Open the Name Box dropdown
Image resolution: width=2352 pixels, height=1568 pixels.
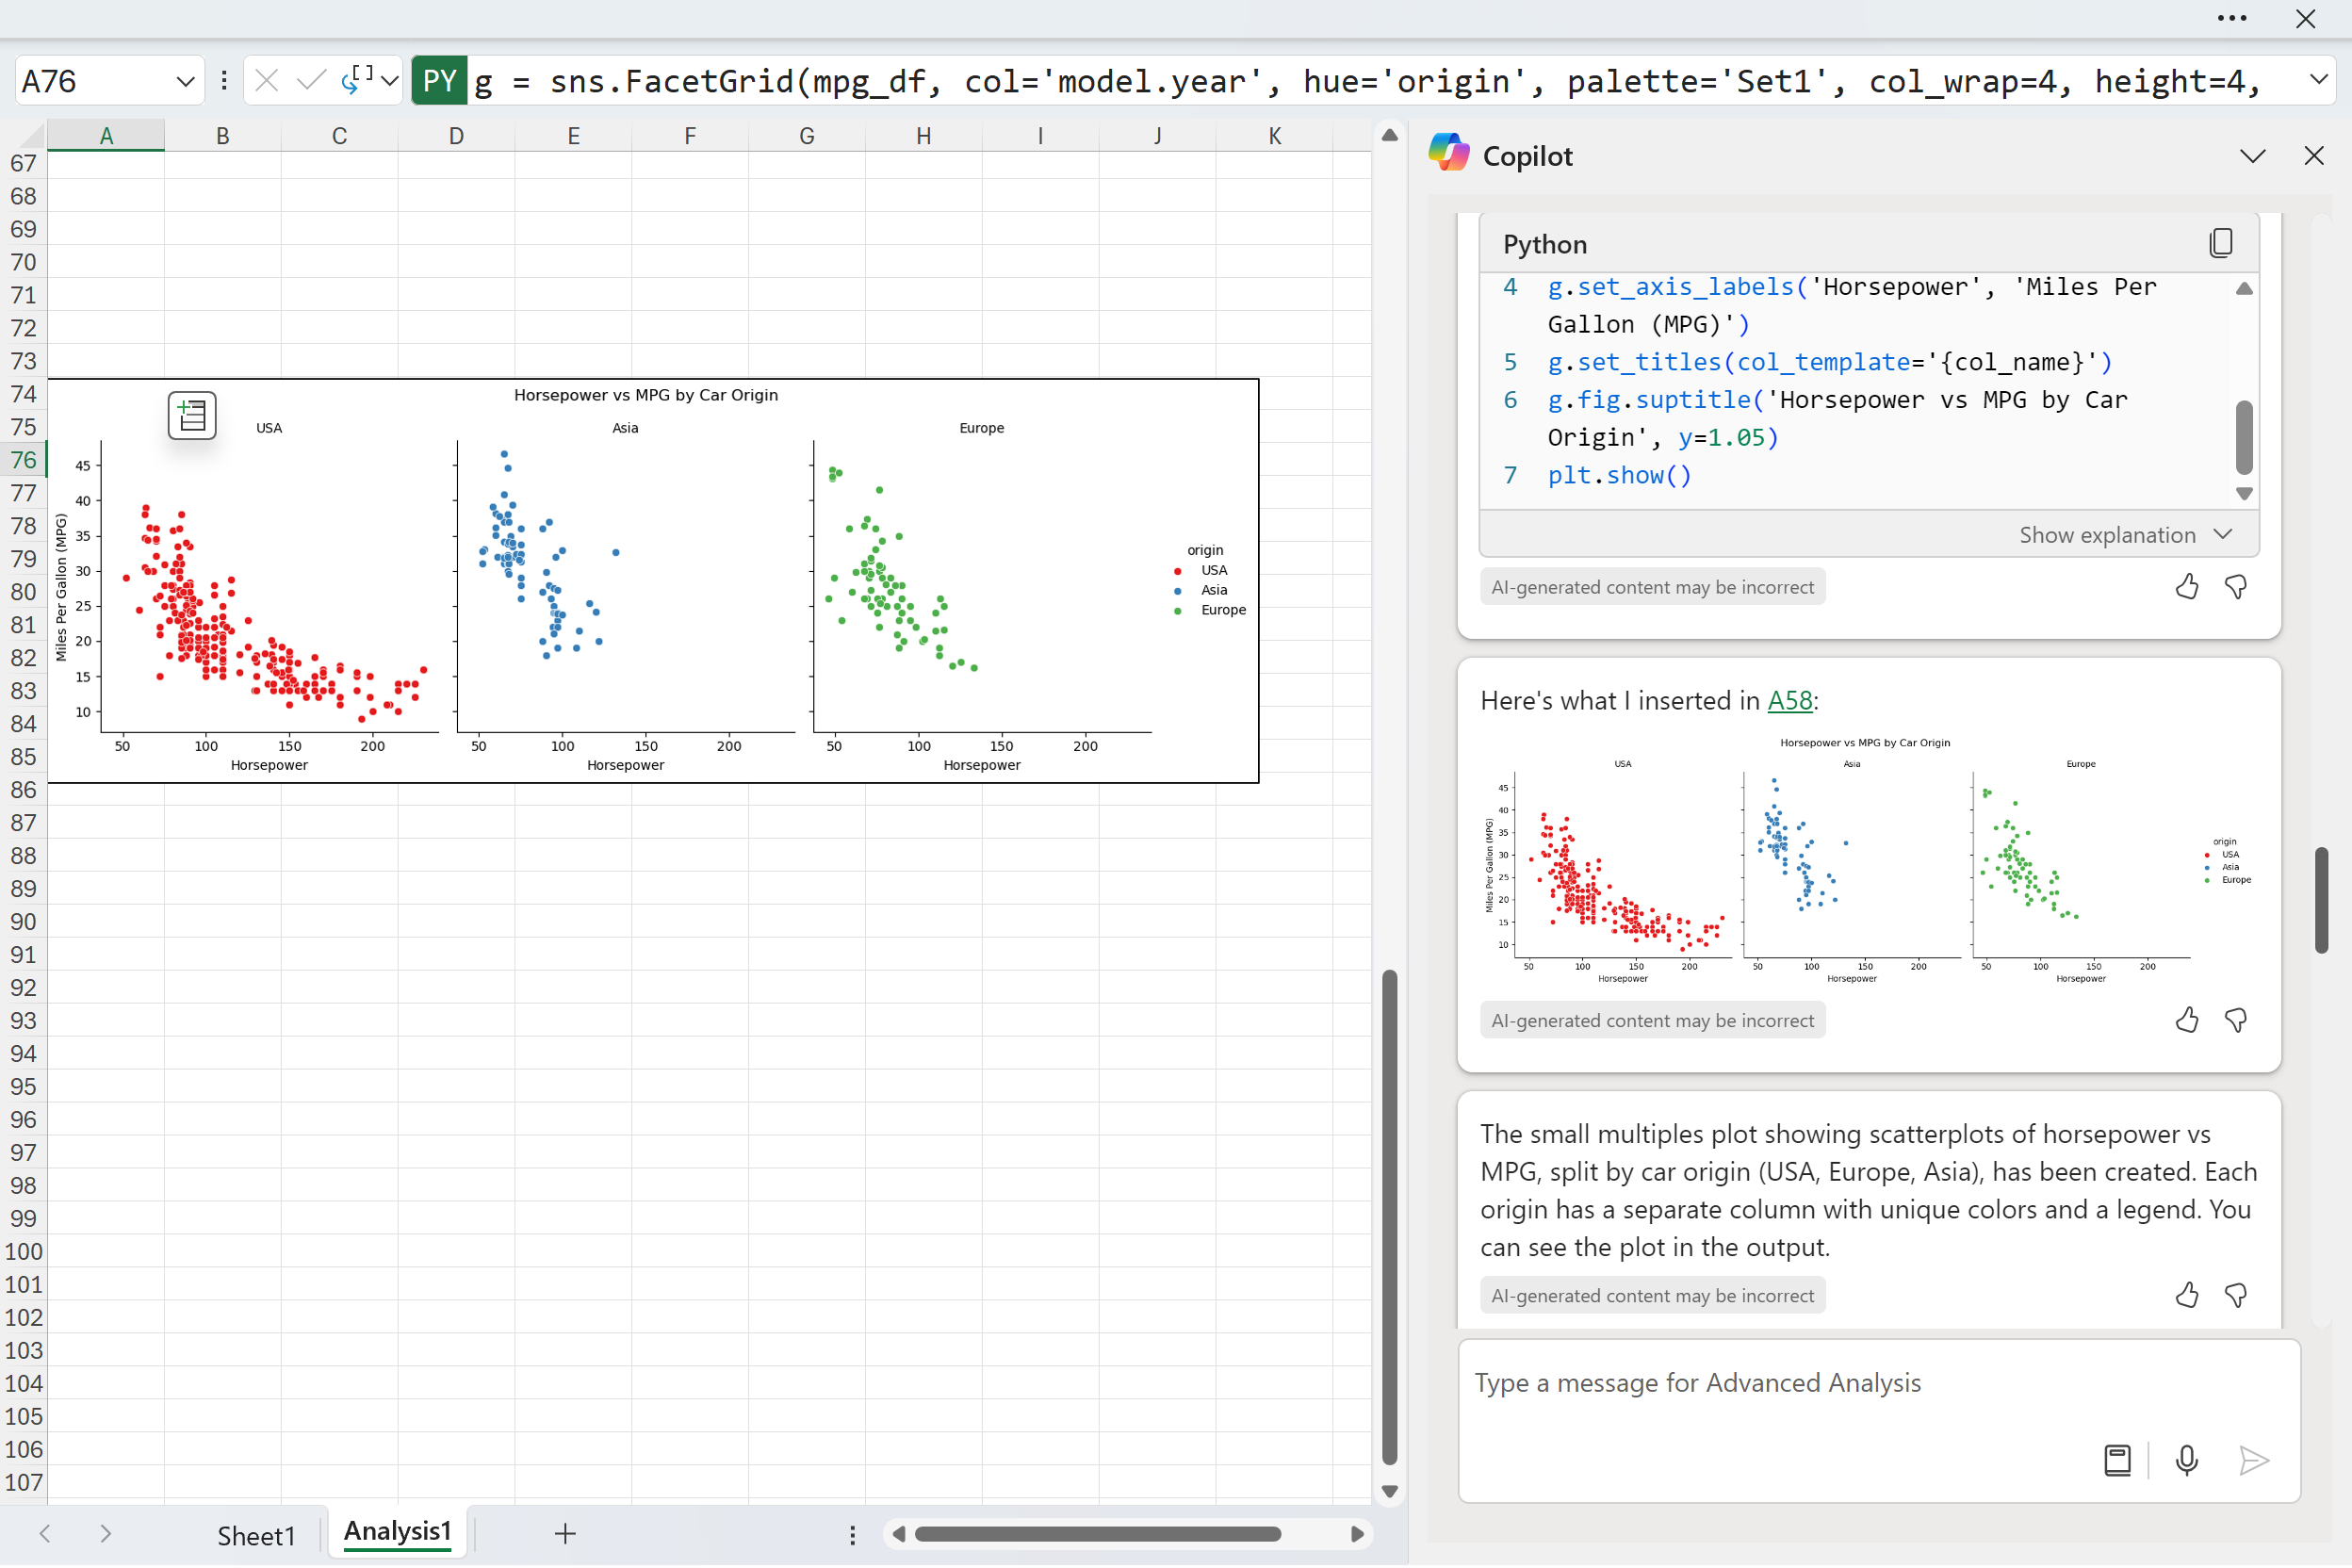(x=185, y=81)
